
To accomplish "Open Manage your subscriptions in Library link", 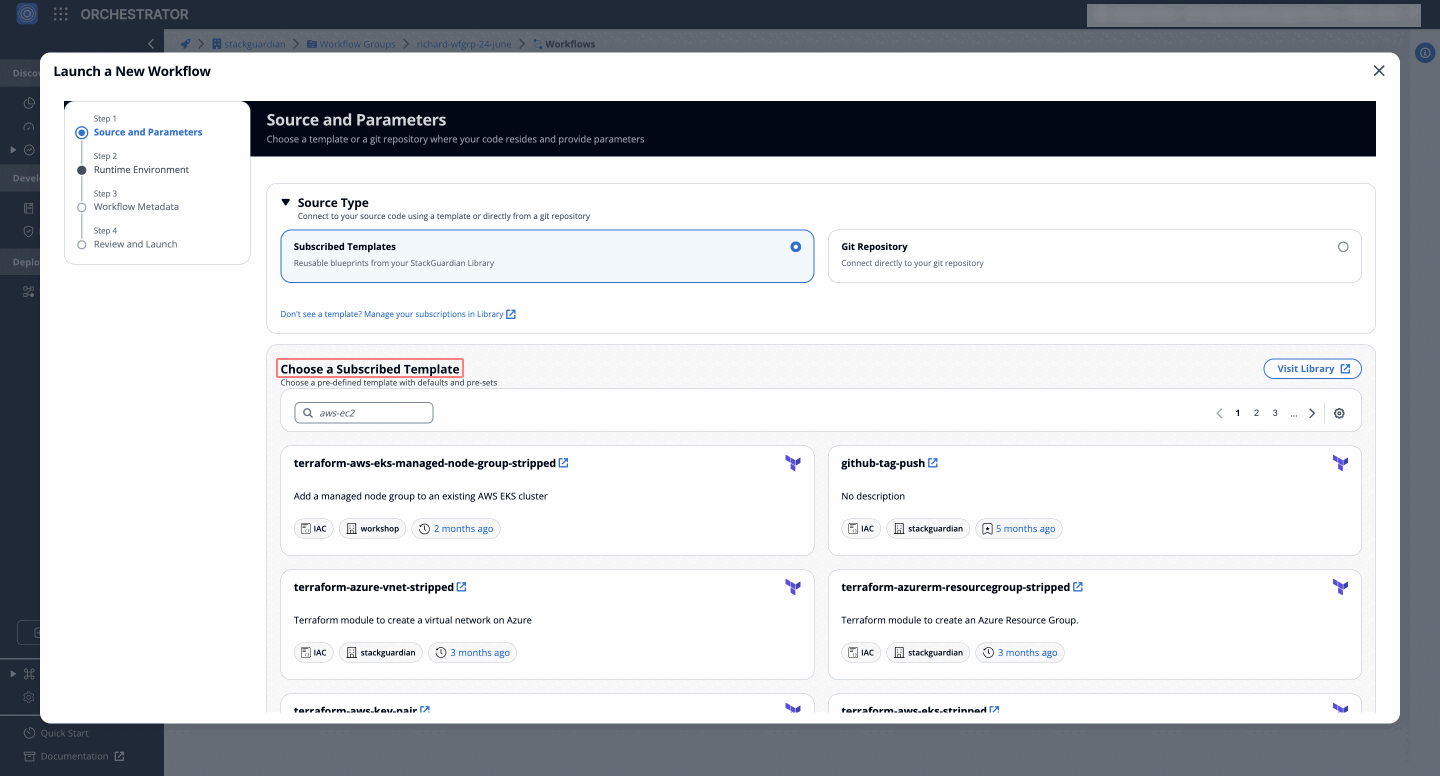I will point(398,314).
